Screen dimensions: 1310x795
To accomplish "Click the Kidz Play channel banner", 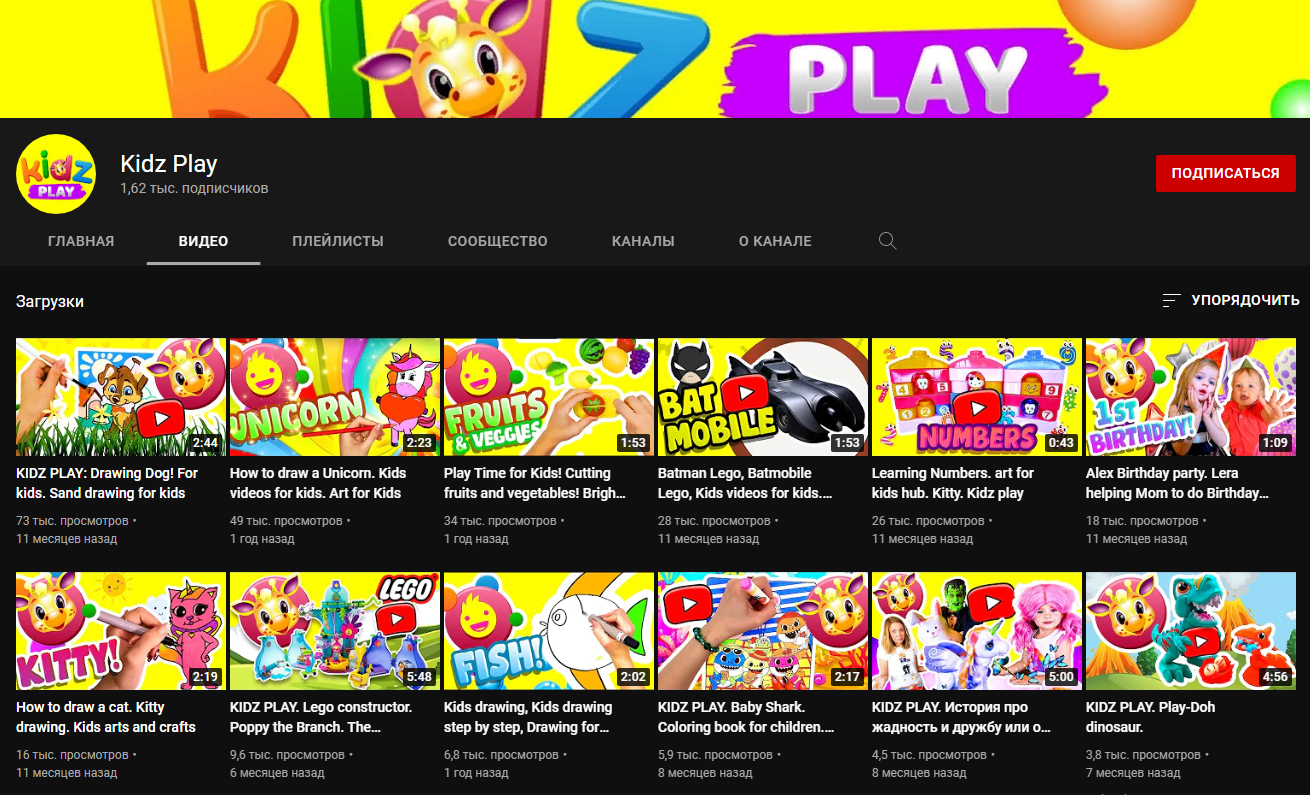I will click(655, 59).
